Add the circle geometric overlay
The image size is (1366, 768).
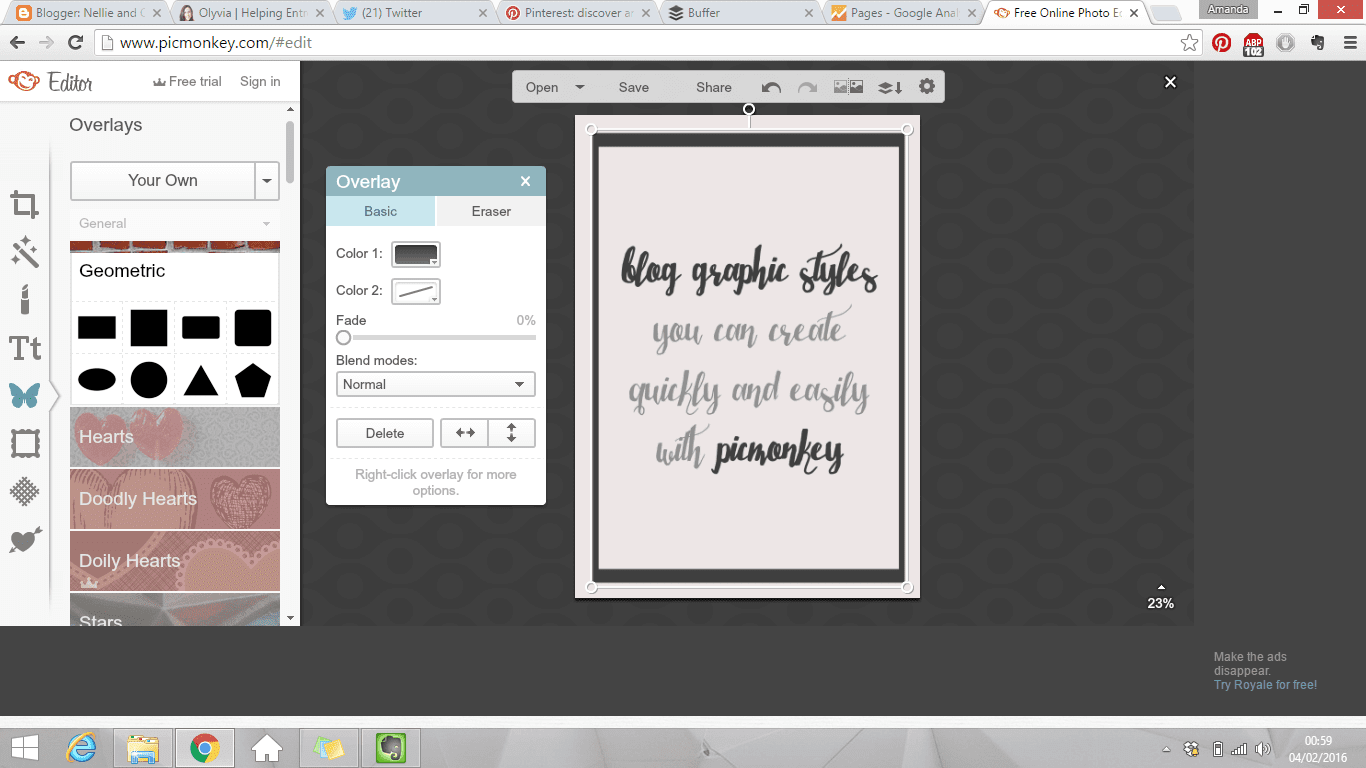pos(149,380)
